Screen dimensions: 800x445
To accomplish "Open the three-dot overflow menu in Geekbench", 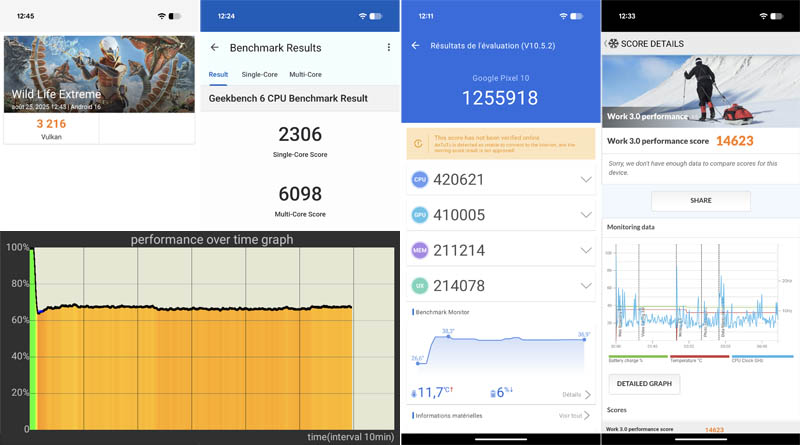I will pos(388,48).
